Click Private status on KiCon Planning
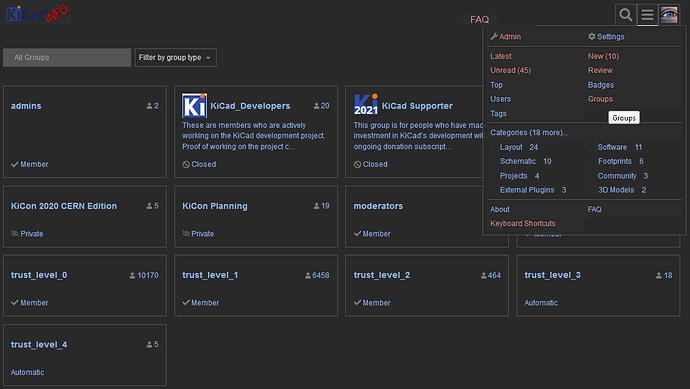The width and height of the screenshot is (690, 389). coord(198,234)
